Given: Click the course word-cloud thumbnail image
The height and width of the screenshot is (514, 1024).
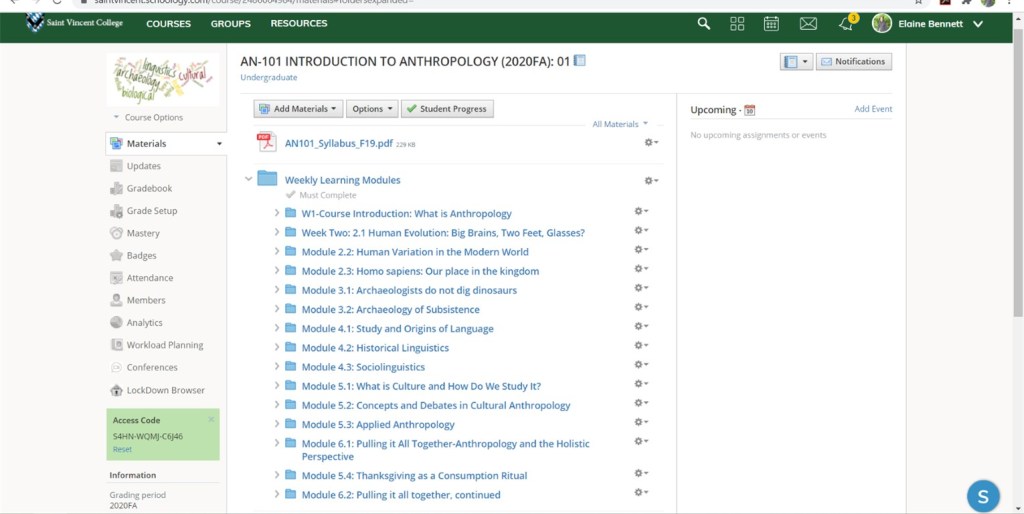Looking at the screenshot, I should 163,80.
